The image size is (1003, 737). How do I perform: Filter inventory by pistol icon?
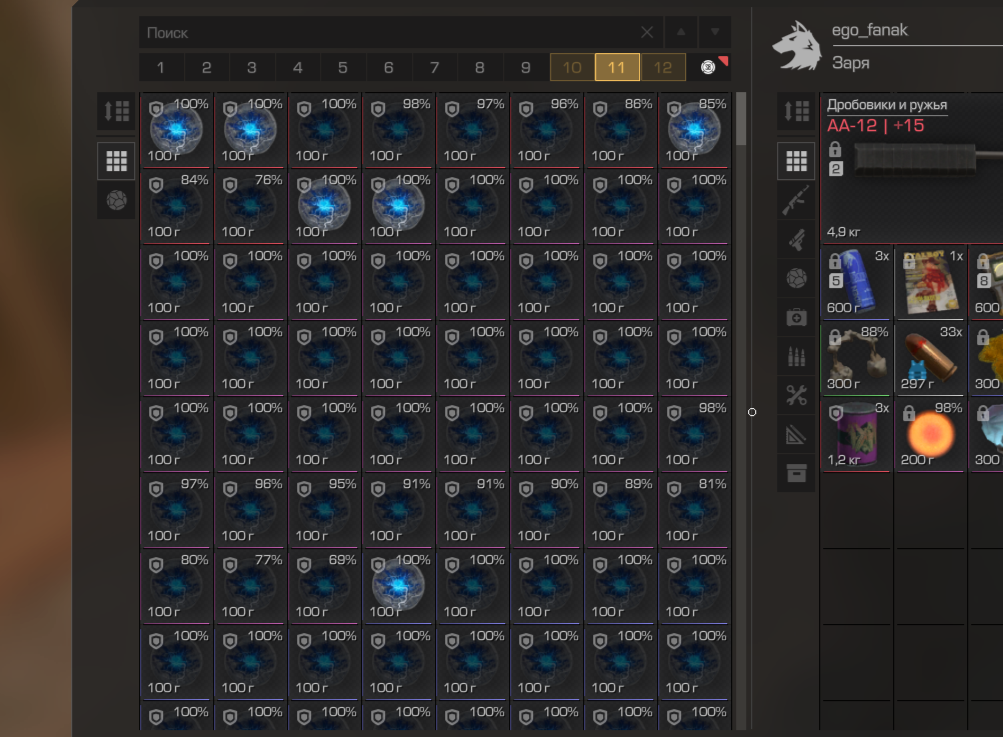796,240
